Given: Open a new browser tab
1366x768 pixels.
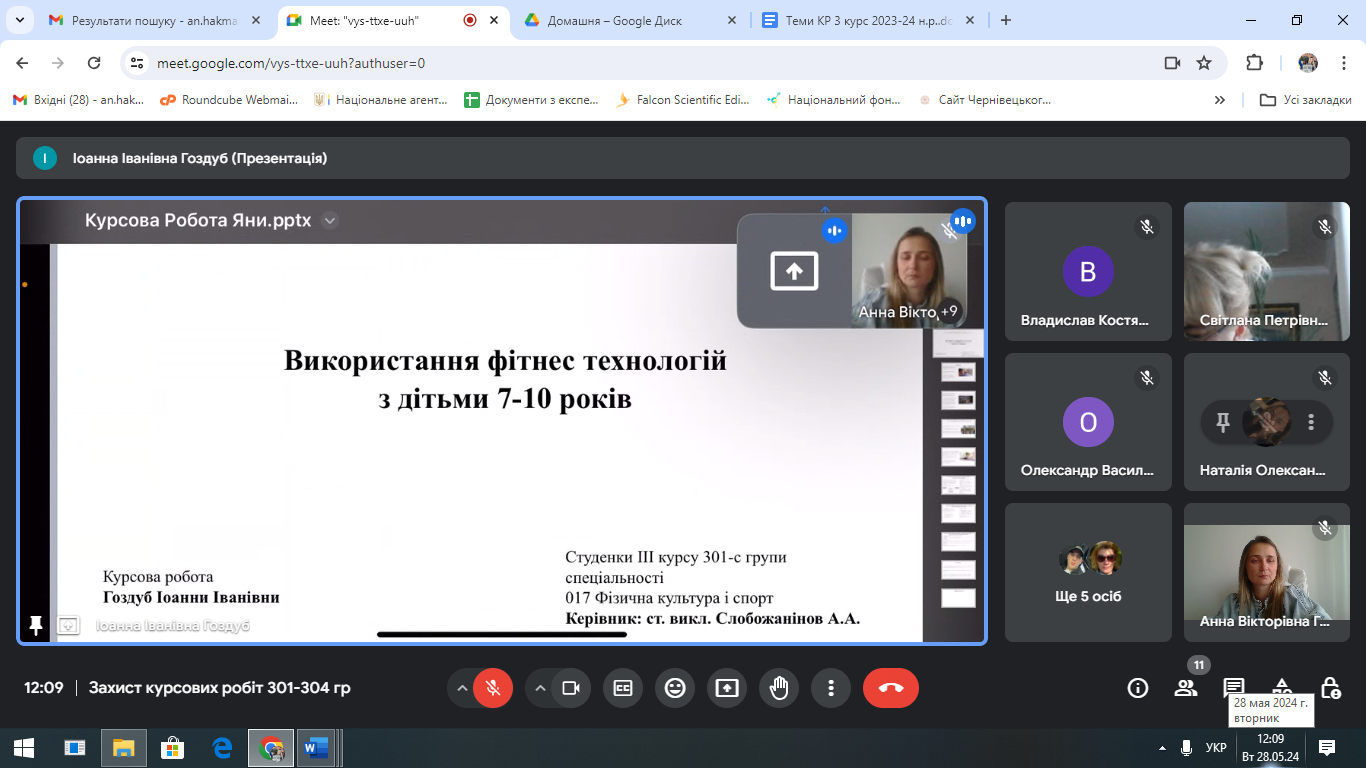Looking at the screenshot, I should click(x=1006, y=20).
